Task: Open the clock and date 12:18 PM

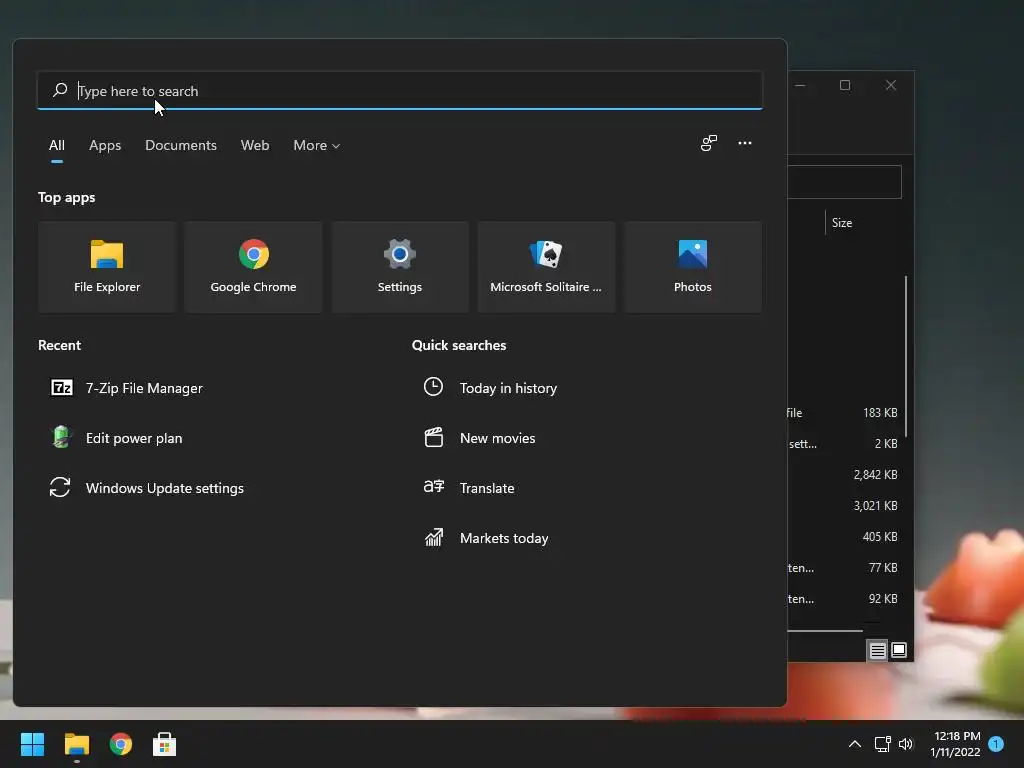Action: 956,744
